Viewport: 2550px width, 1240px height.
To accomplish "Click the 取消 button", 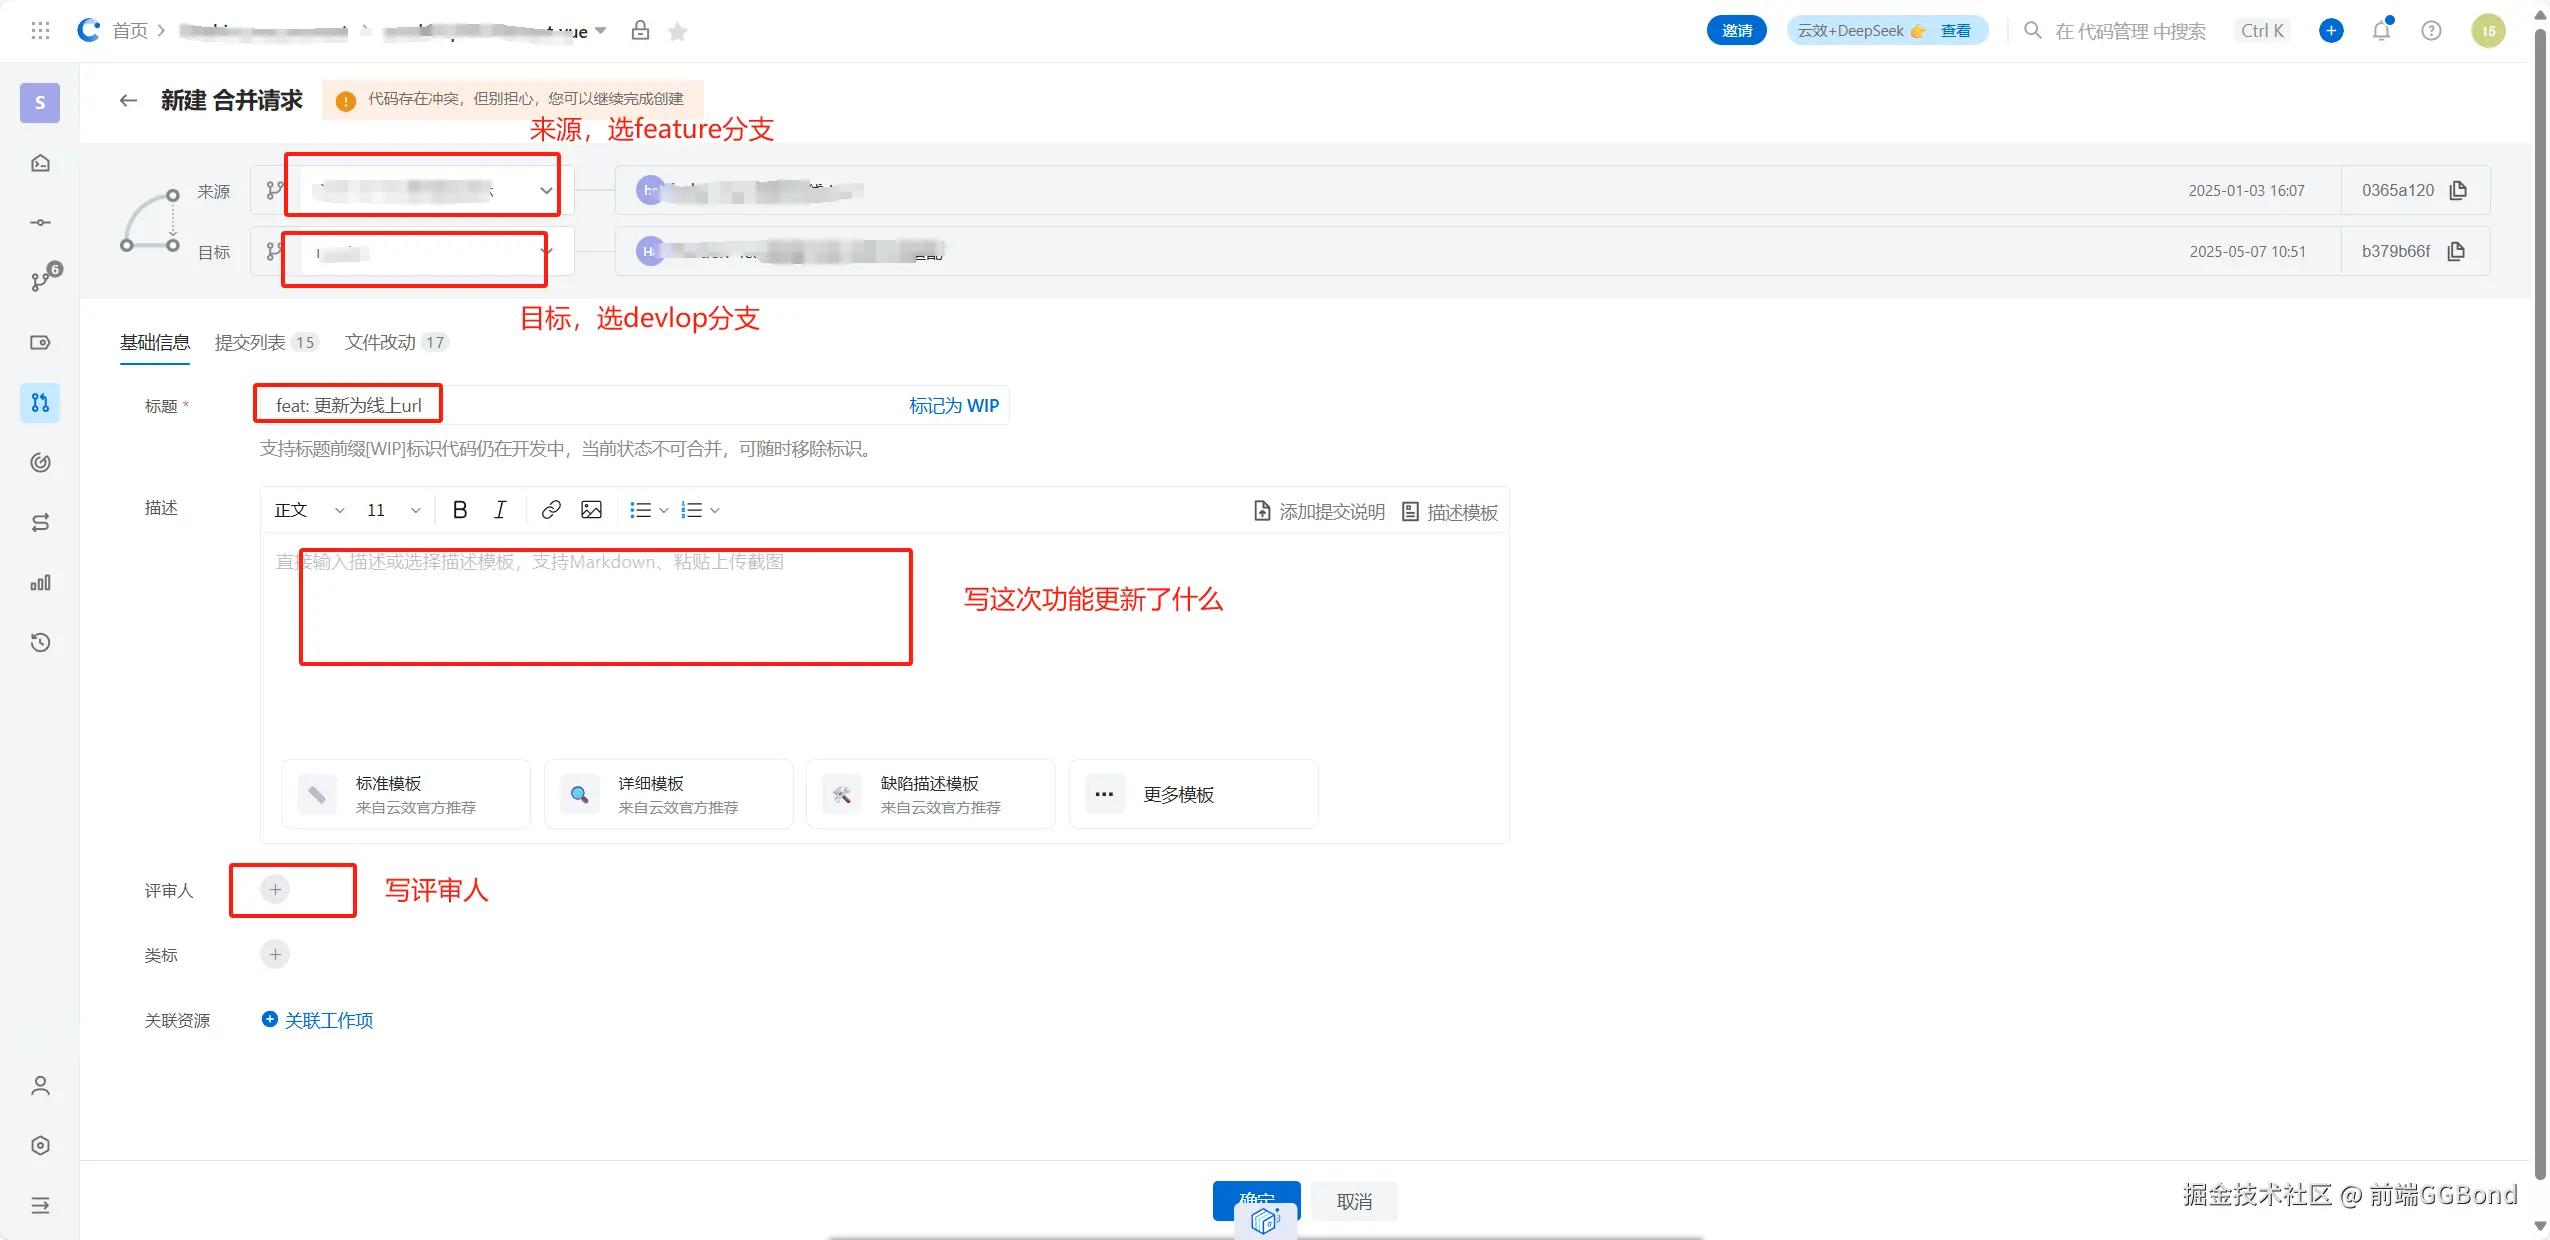I will tap(1354, 1201).
